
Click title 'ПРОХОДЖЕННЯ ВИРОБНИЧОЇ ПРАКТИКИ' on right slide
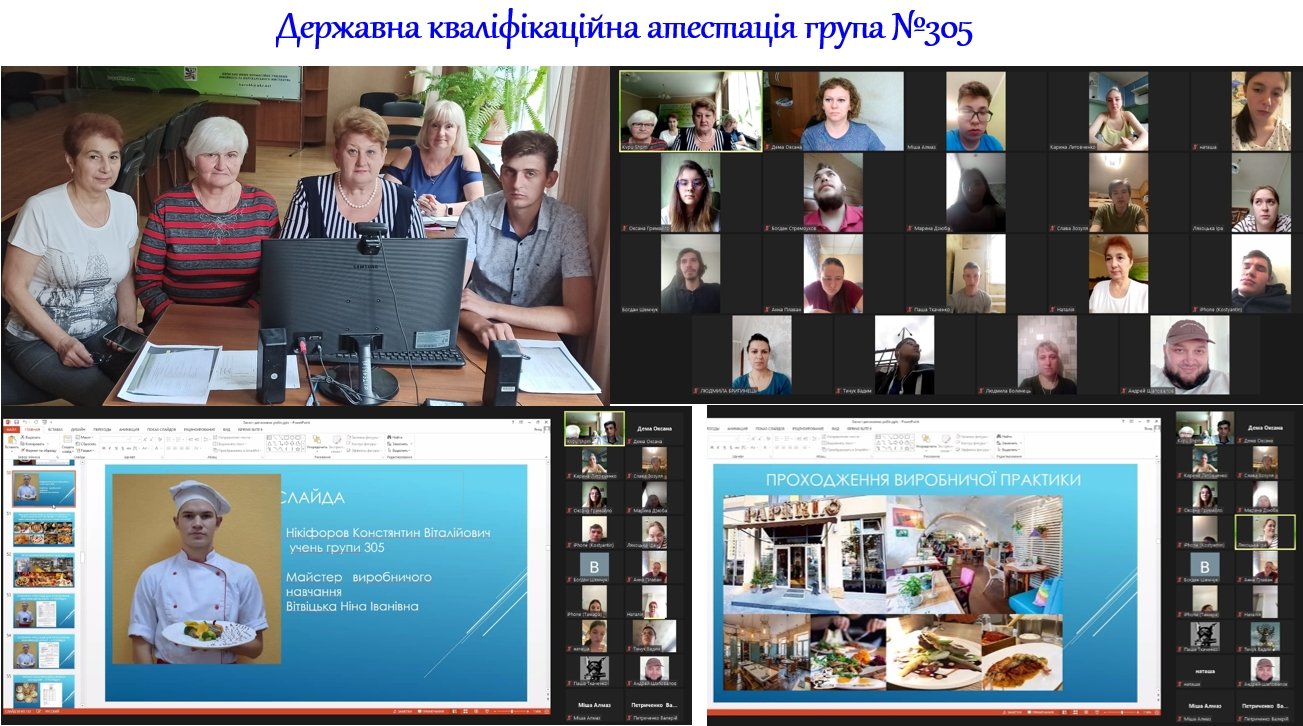coord(923,480)
